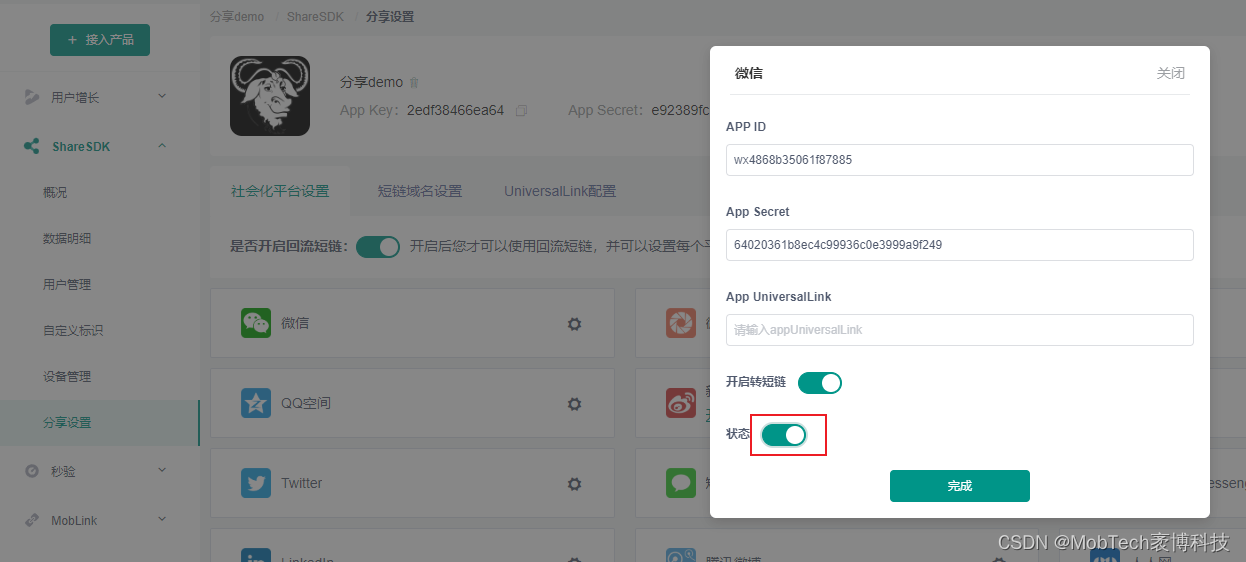Open the 数据明细 sidebar item
This screenshot has width=1246, height=562.
pos(67,238)
